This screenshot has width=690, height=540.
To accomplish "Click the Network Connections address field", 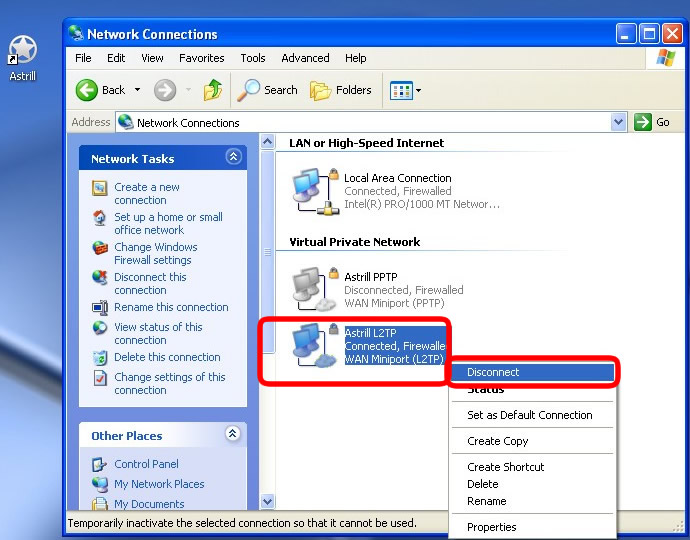I will pyautogui.click(x=363, y=122).
